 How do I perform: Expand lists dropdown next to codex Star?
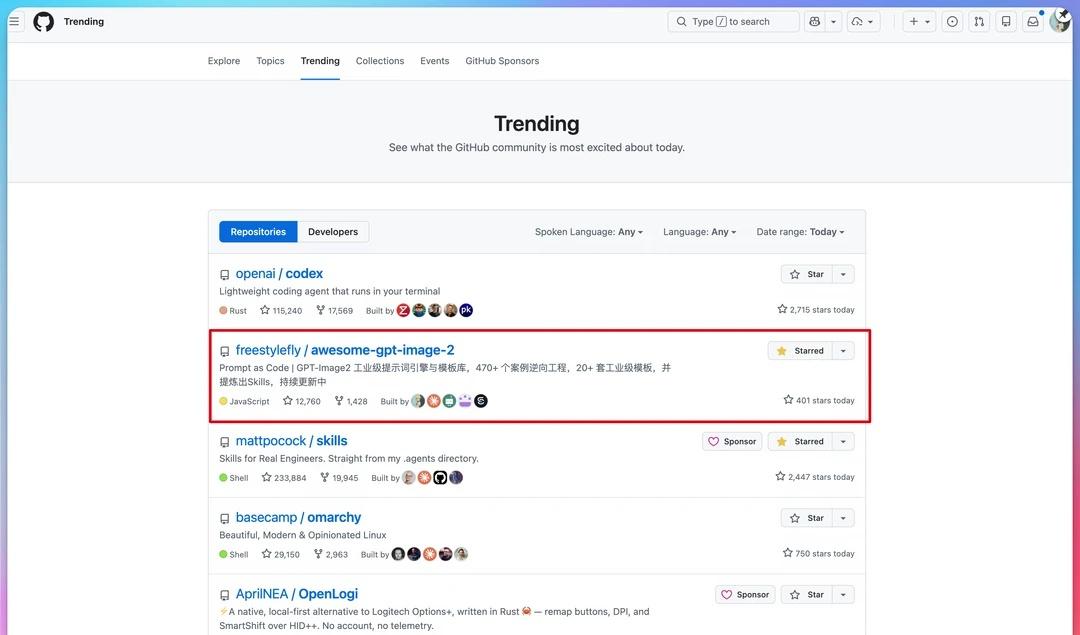coord(843,274)
